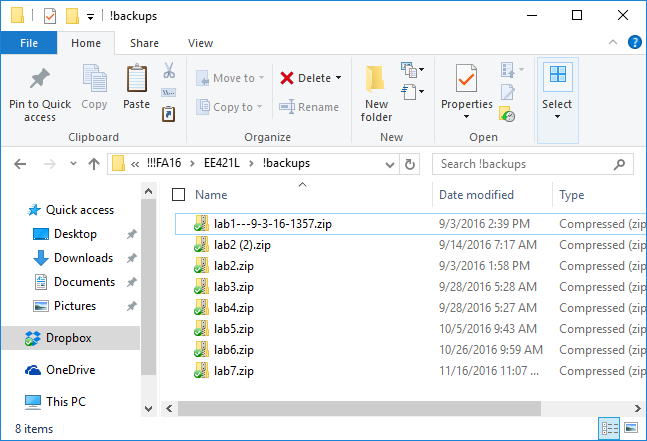Click the Rename button in Organize
The width and height of the screenshot is (647, 441).
309,107
